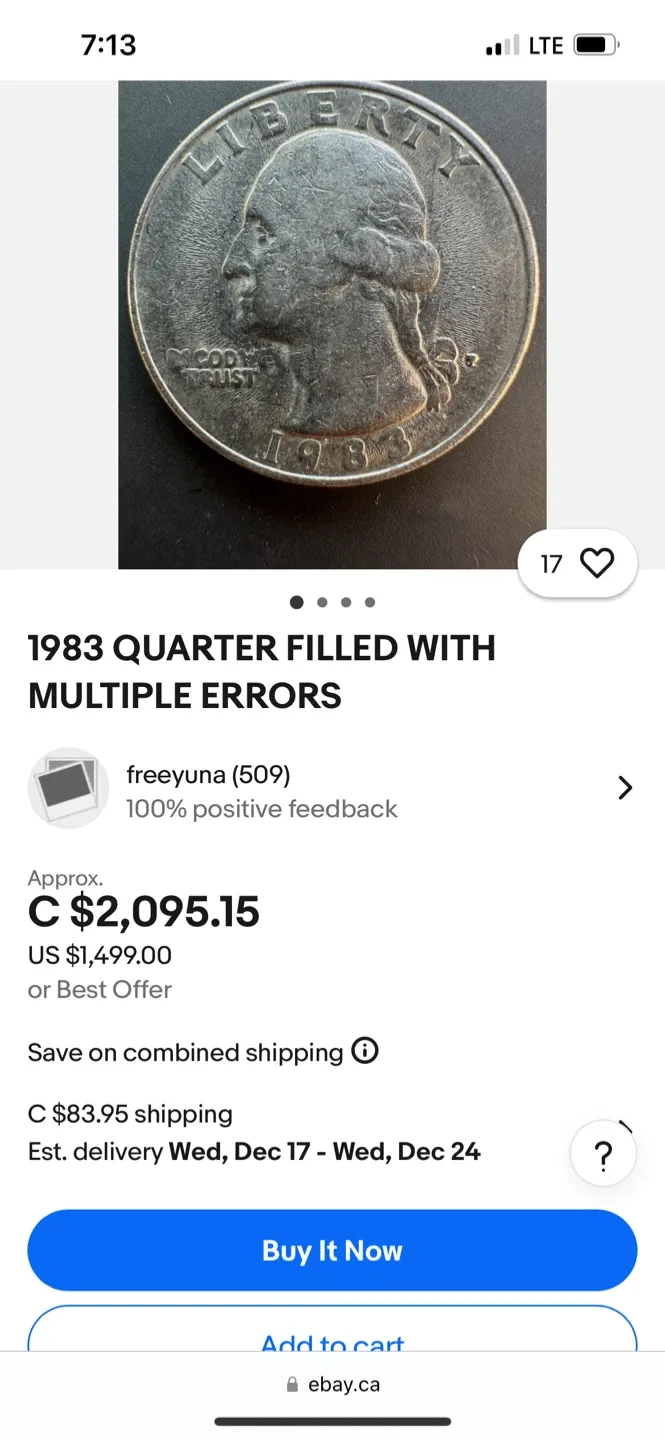Expand seller details with right chevron

pyautogui.click(x=625, y=788)
